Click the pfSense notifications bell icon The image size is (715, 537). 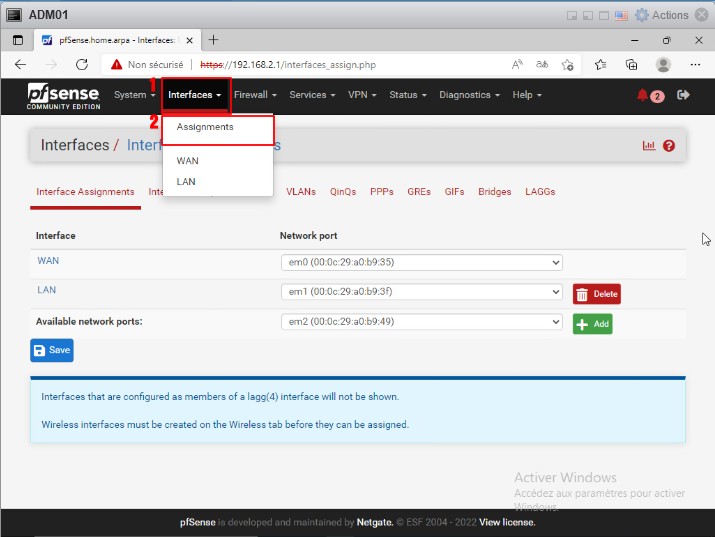tap(643, 95)
